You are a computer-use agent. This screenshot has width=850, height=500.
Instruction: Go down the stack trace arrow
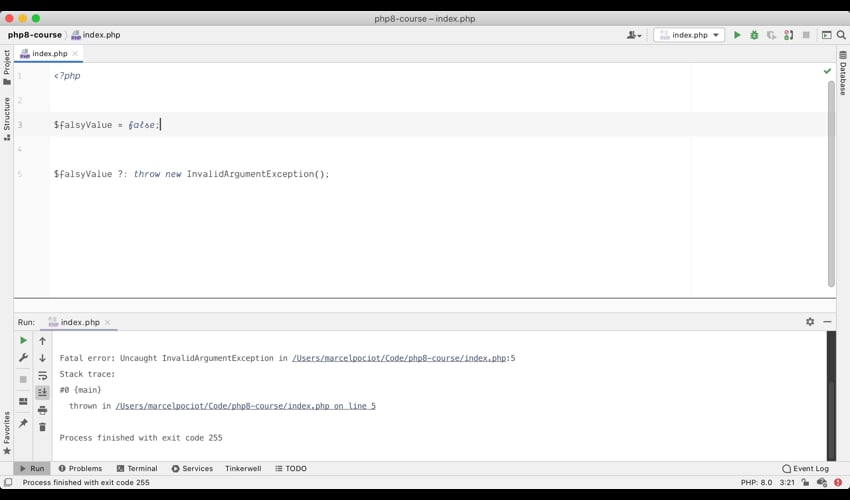point(42,358)
